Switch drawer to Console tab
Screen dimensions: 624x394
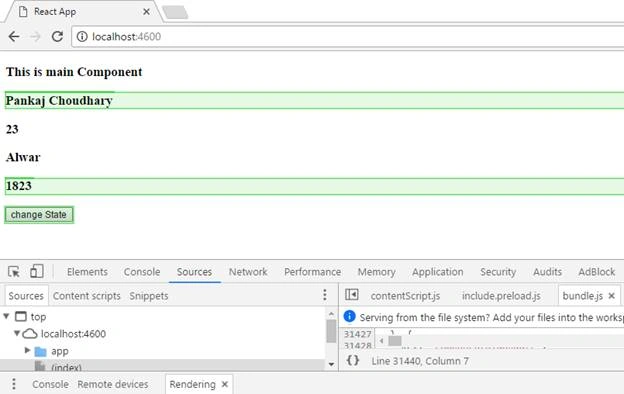click(50, 384)
